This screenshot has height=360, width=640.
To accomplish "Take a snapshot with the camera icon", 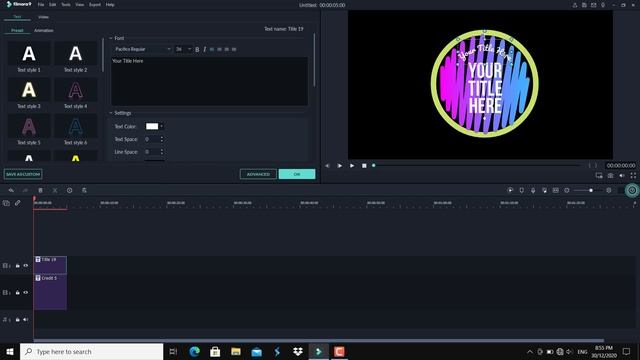I will click(611, 176).
